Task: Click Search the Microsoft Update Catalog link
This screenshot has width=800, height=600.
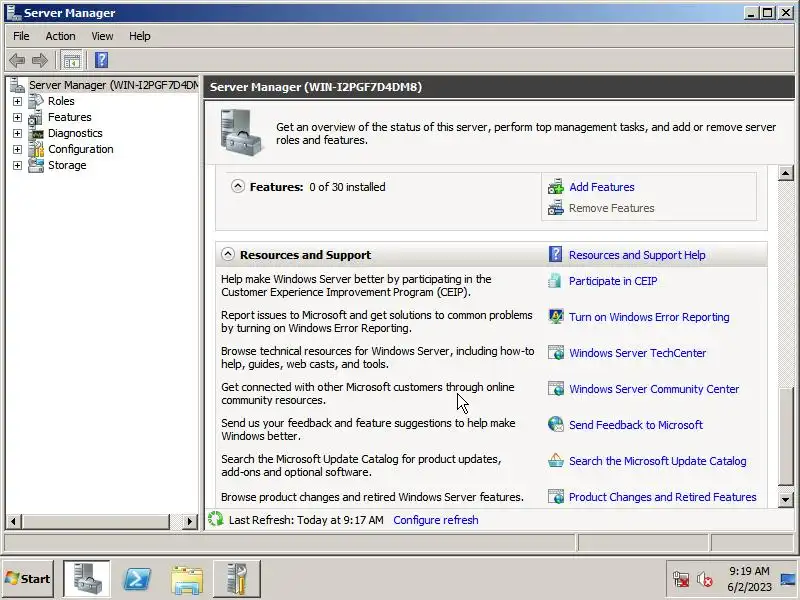Action: coord(657,461)
